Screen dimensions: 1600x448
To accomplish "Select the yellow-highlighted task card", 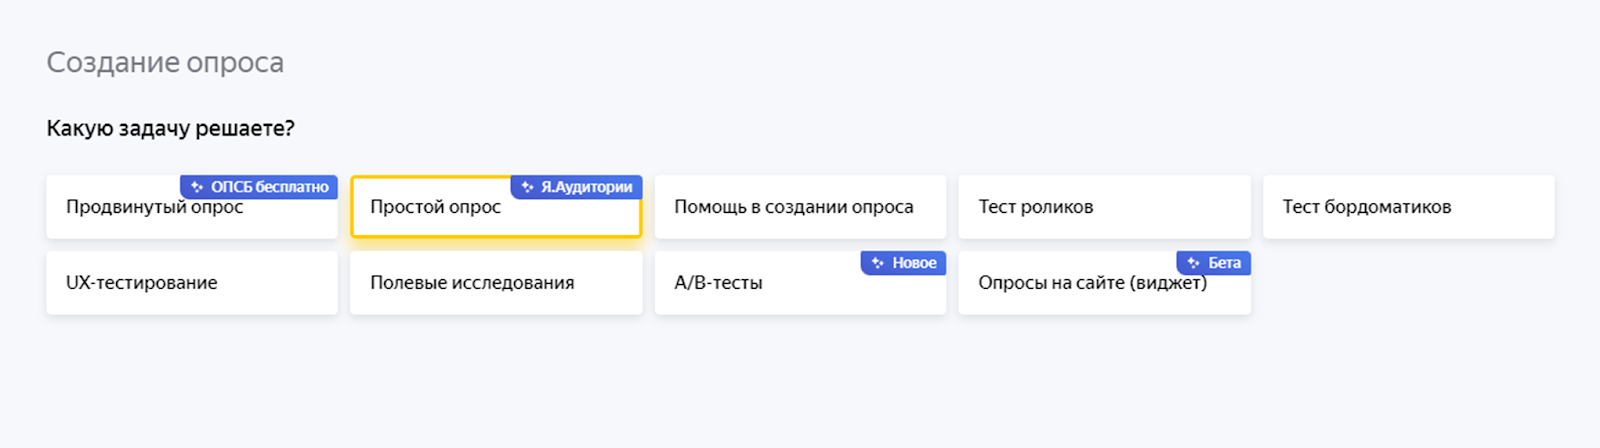I will click(x=496, y=220).
